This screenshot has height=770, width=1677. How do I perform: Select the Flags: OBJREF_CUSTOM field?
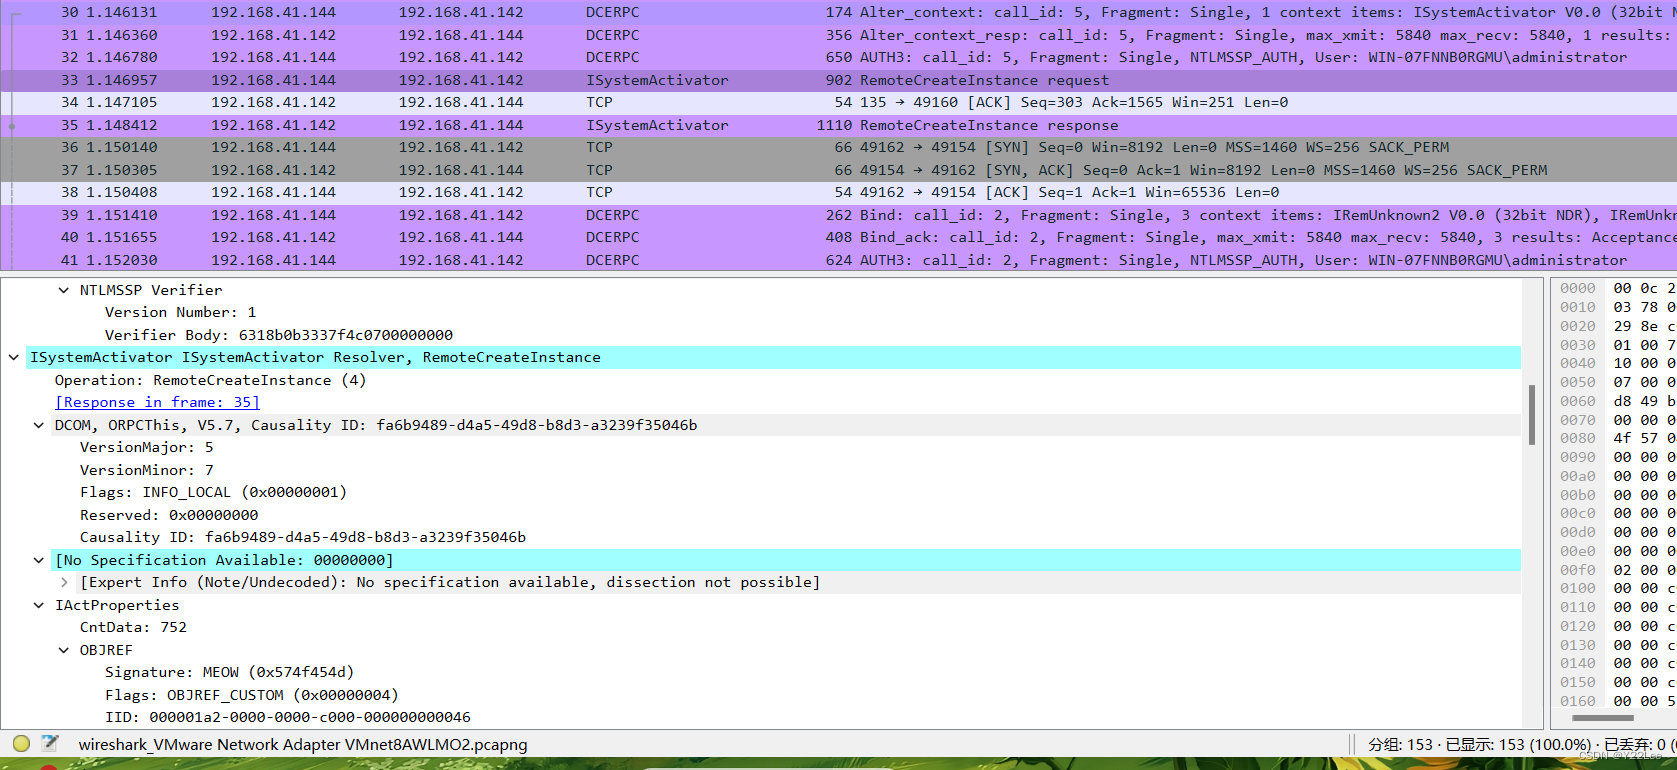click(x=252, y=695)
